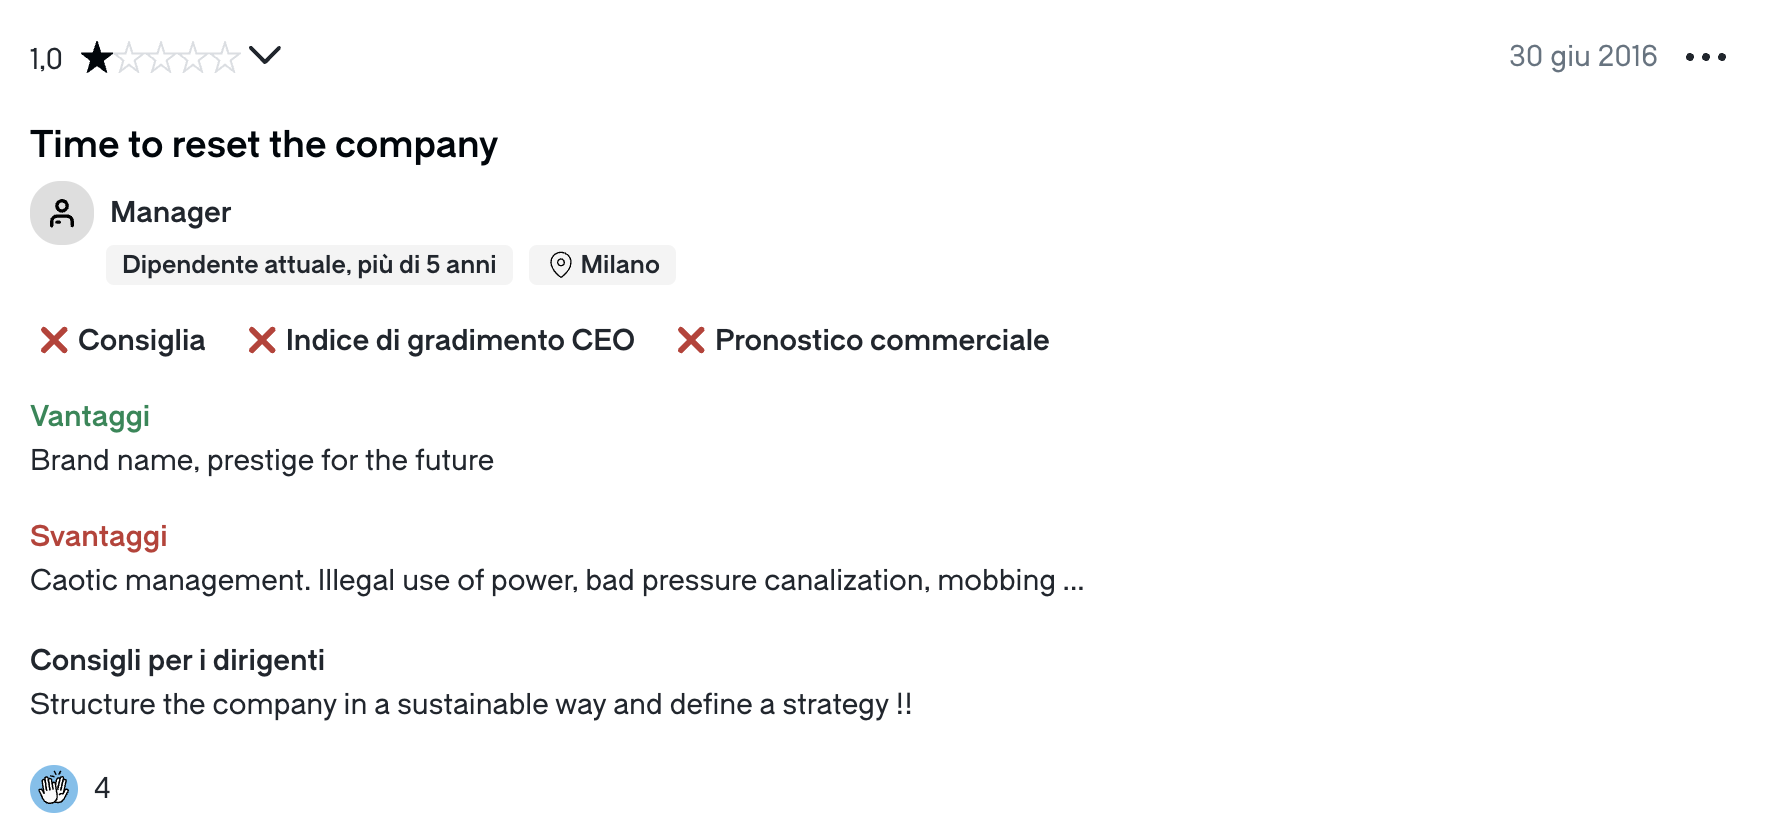Click the Manager job title
Screen dimensions: 1768x832
171,212
